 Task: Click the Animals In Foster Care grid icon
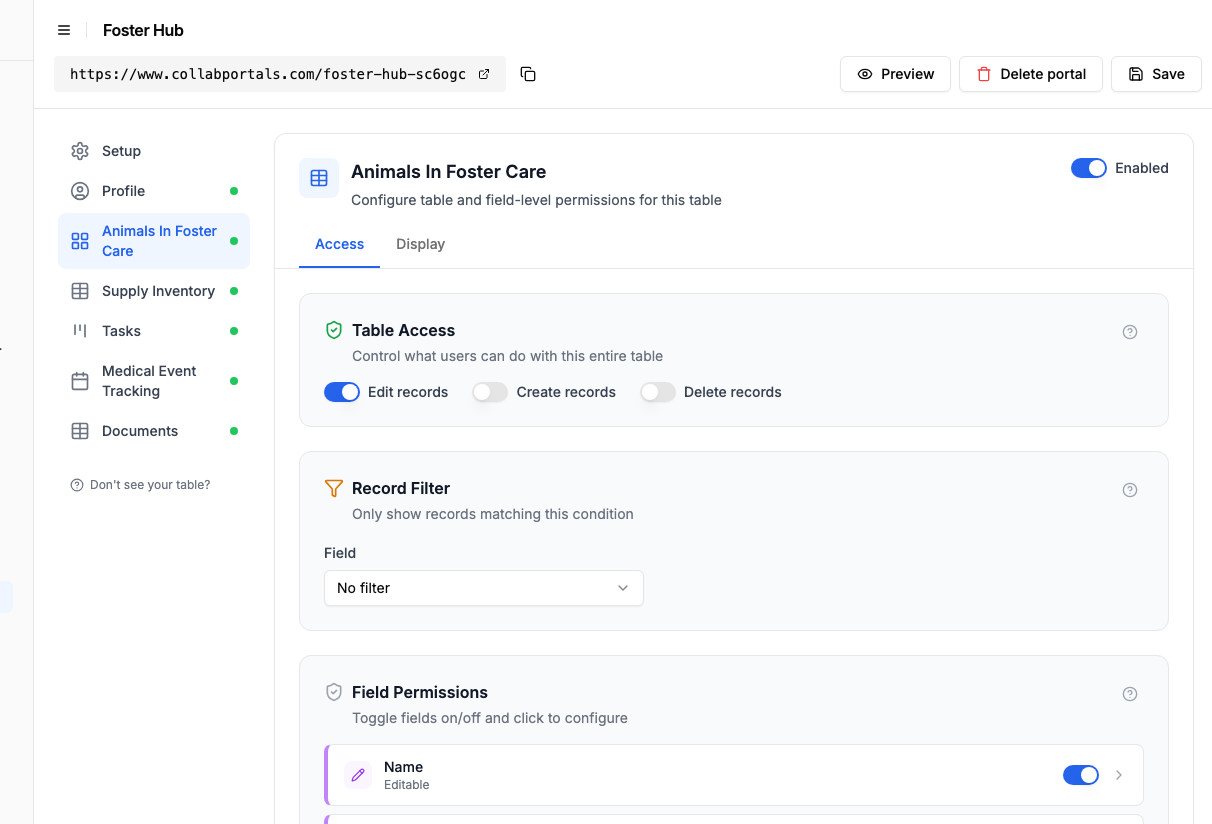pos(80,241)
